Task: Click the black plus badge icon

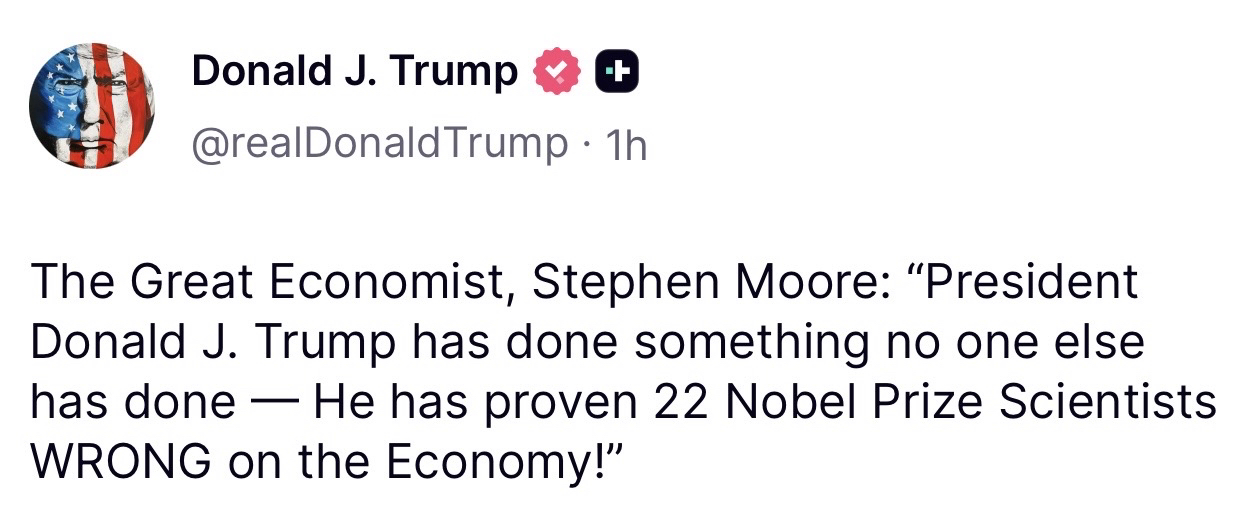Action: pos(617,72)
